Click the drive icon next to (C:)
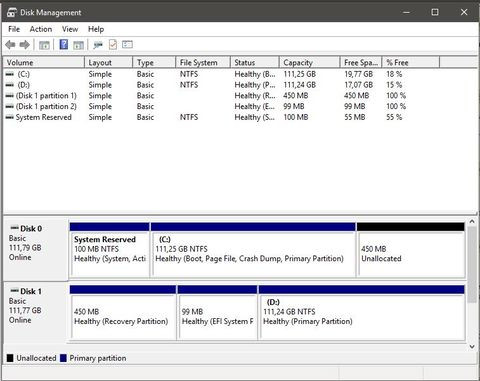The image size is (480, 381). click(10, 74)
